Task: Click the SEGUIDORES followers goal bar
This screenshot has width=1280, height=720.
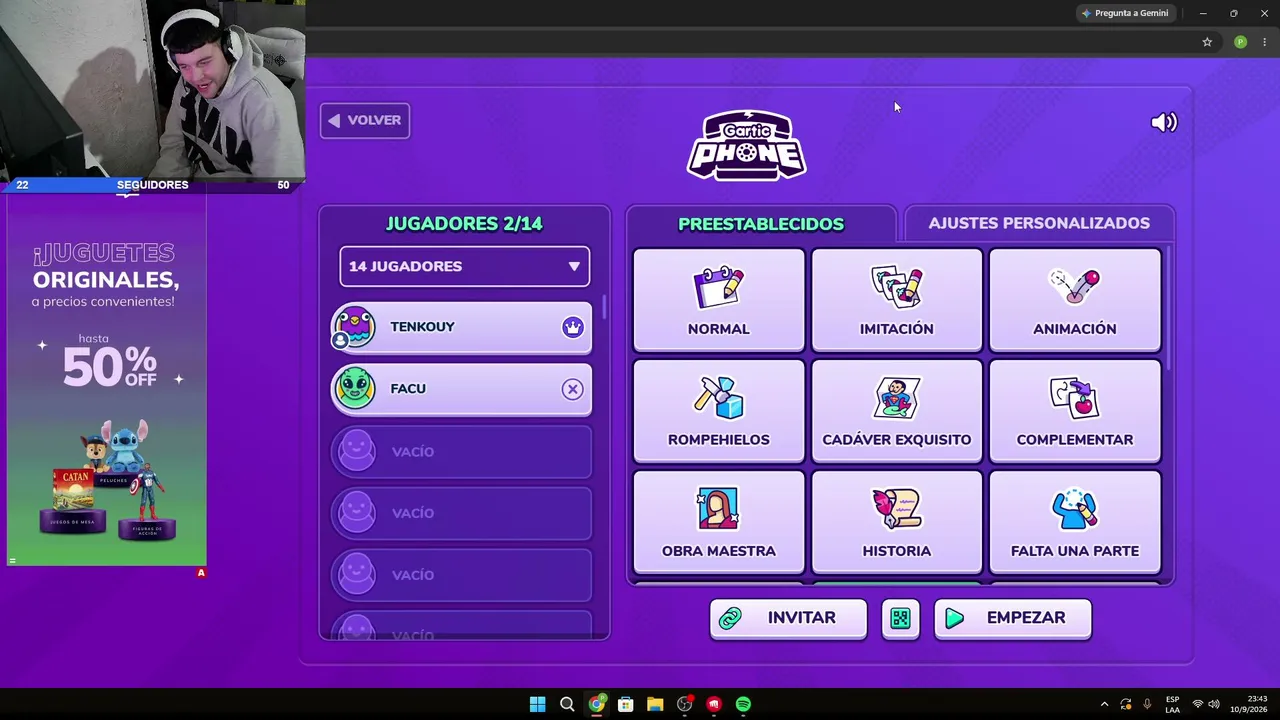Action: pyautogui.click(x=152, y=185)
